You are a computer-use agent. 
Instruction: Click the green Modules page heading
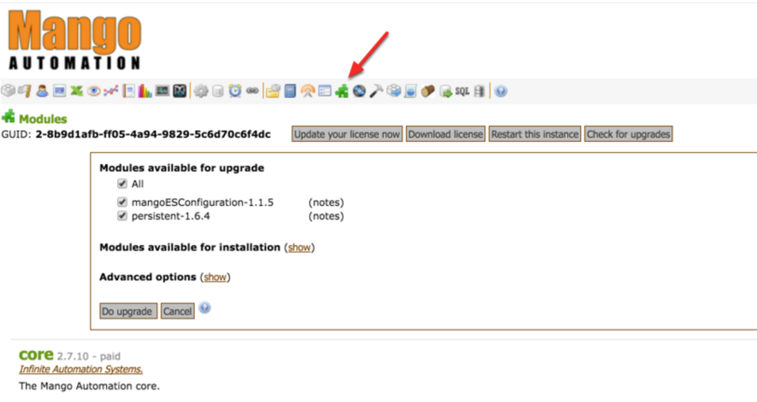pos(43,119)
